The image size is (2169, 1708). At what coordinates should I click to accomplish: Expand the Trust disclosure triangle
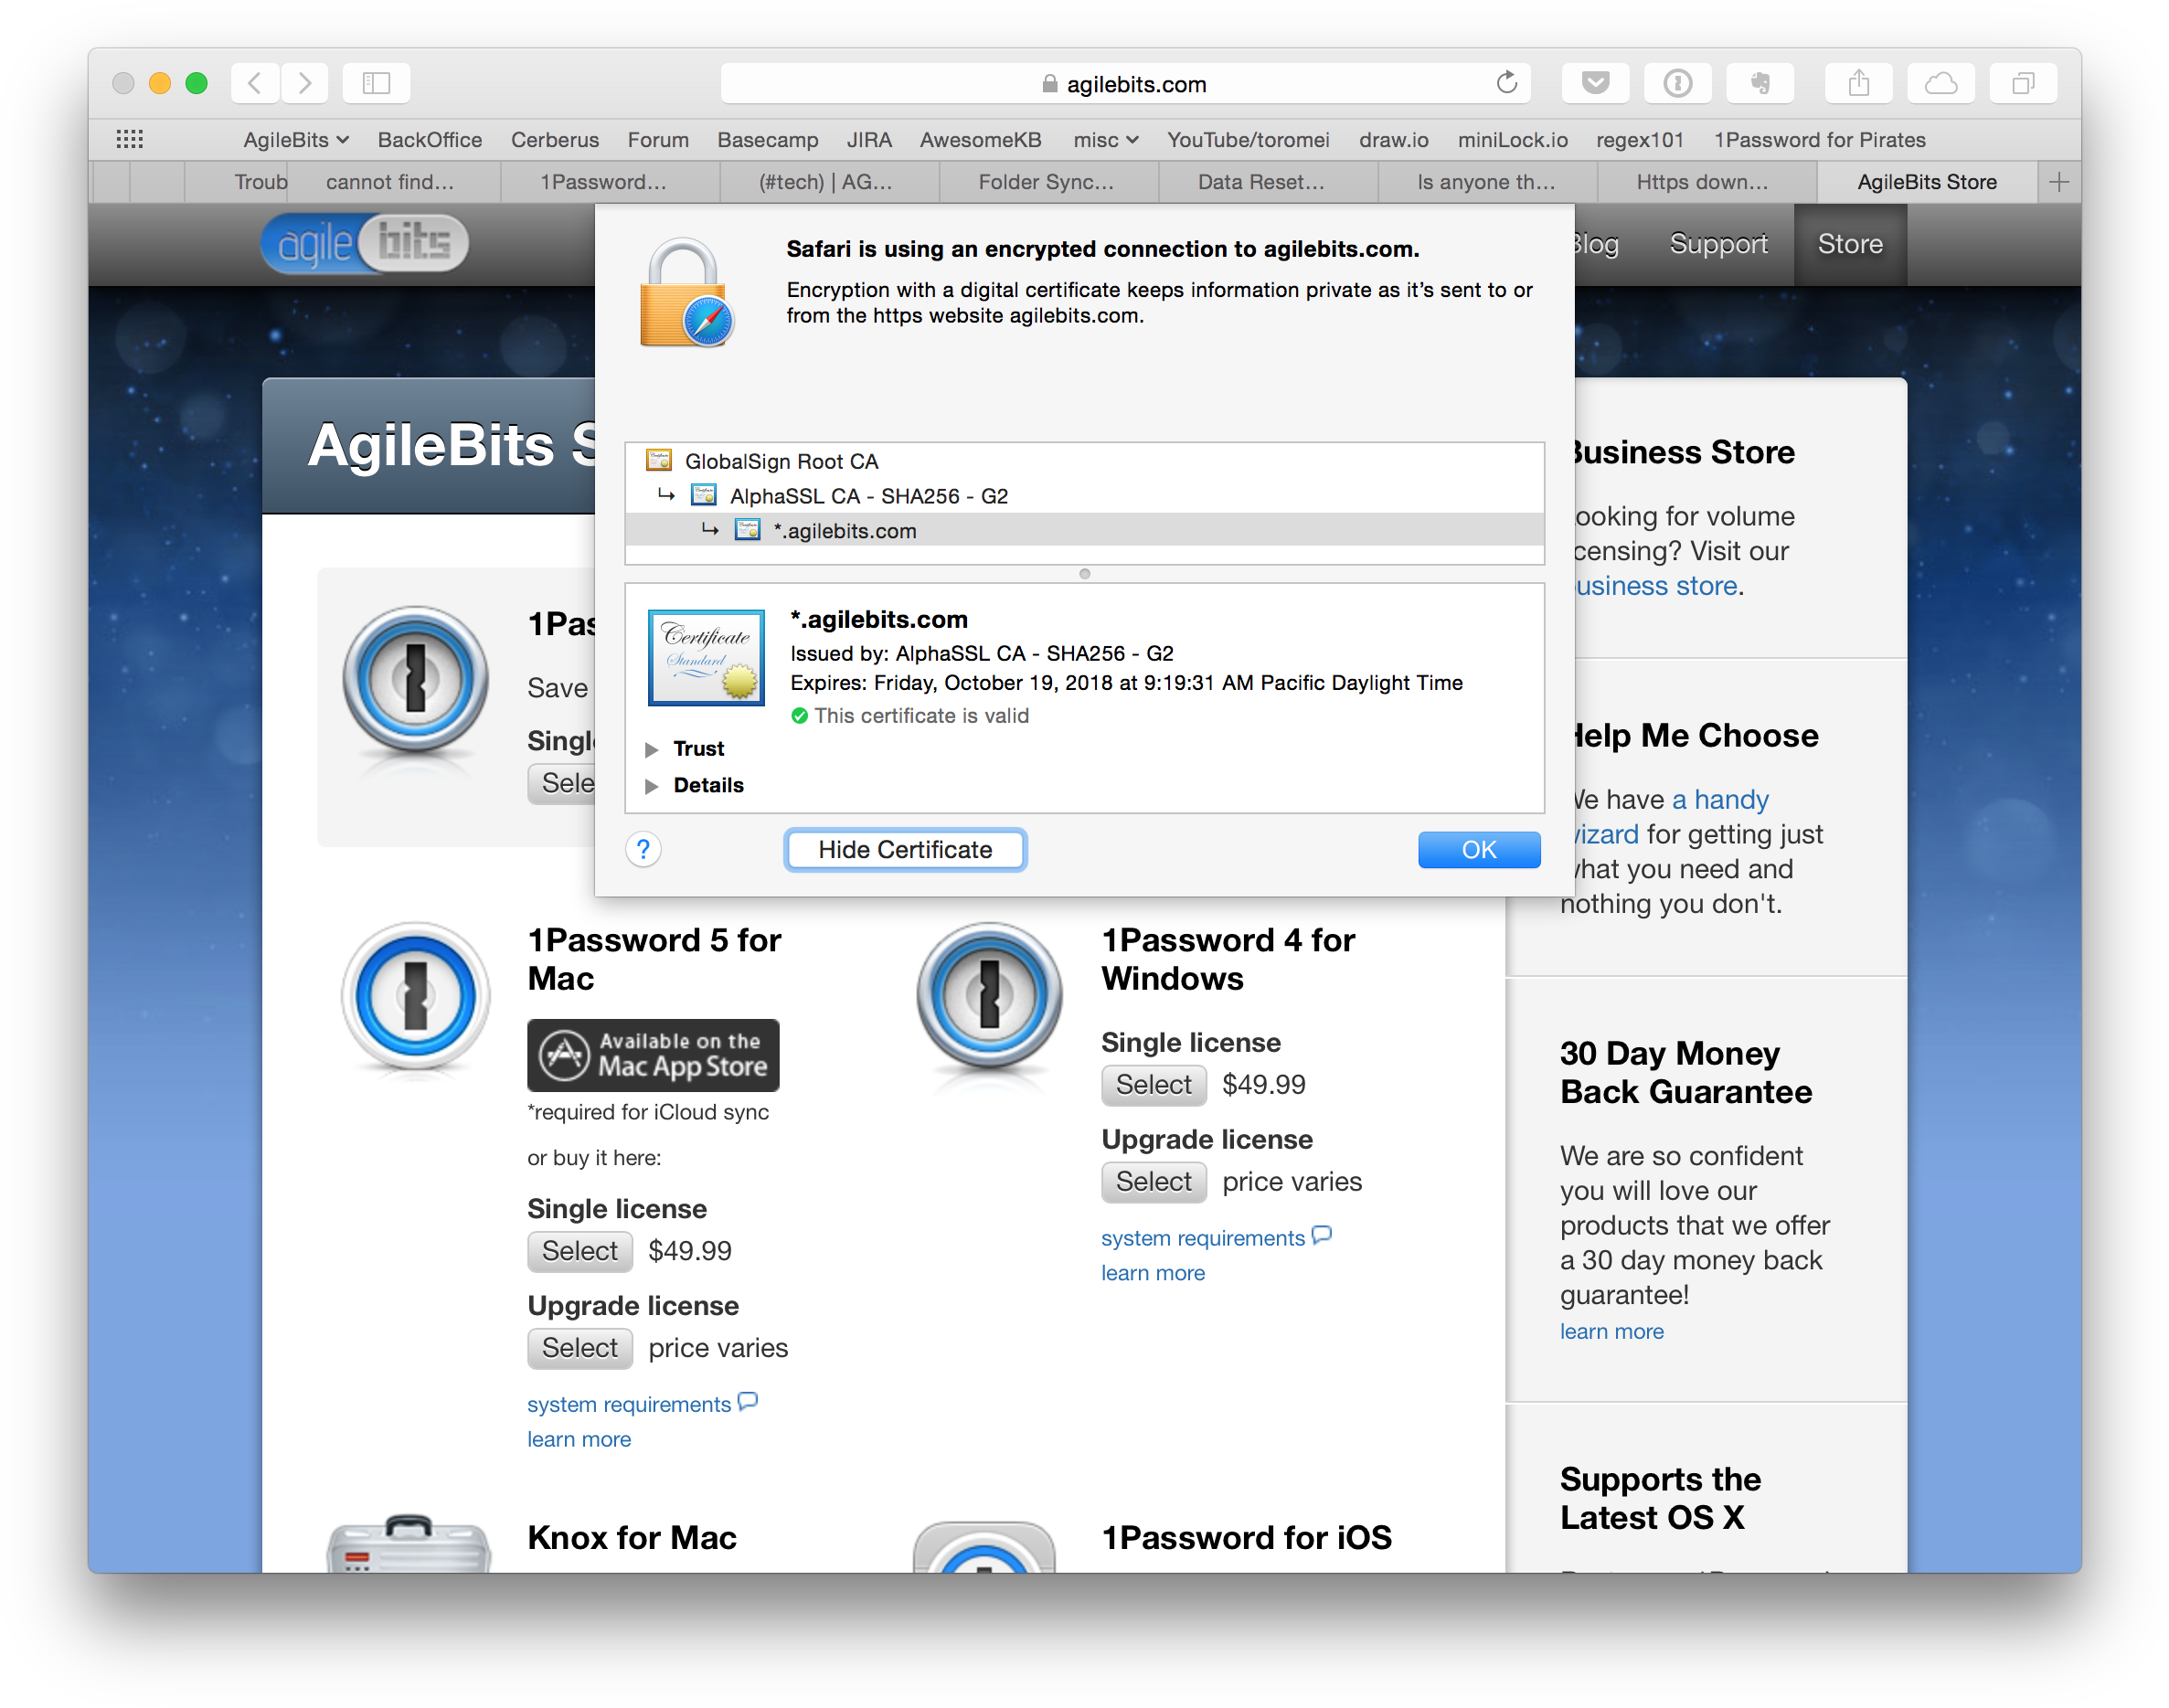click(652, 749)
